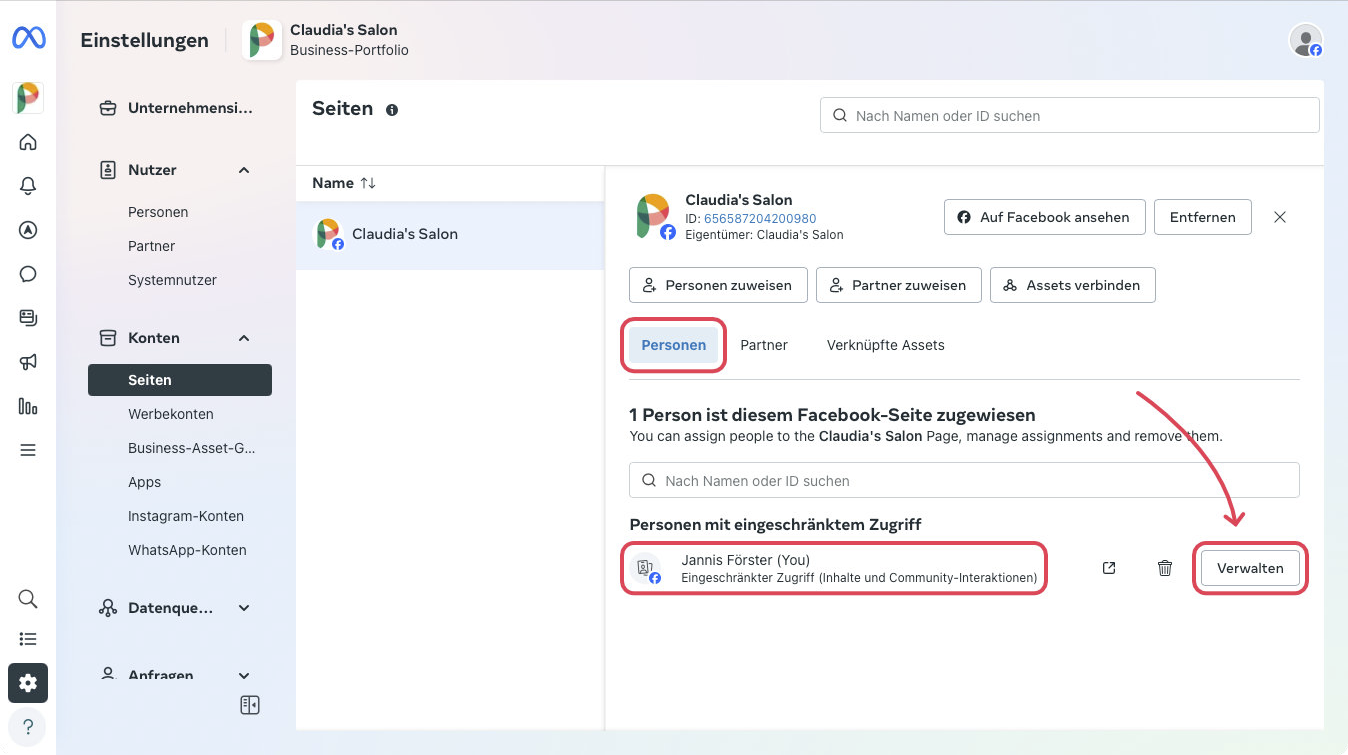Open help question mark icon
This screenshot has width=1348, height=755.
tap(28, 727)
